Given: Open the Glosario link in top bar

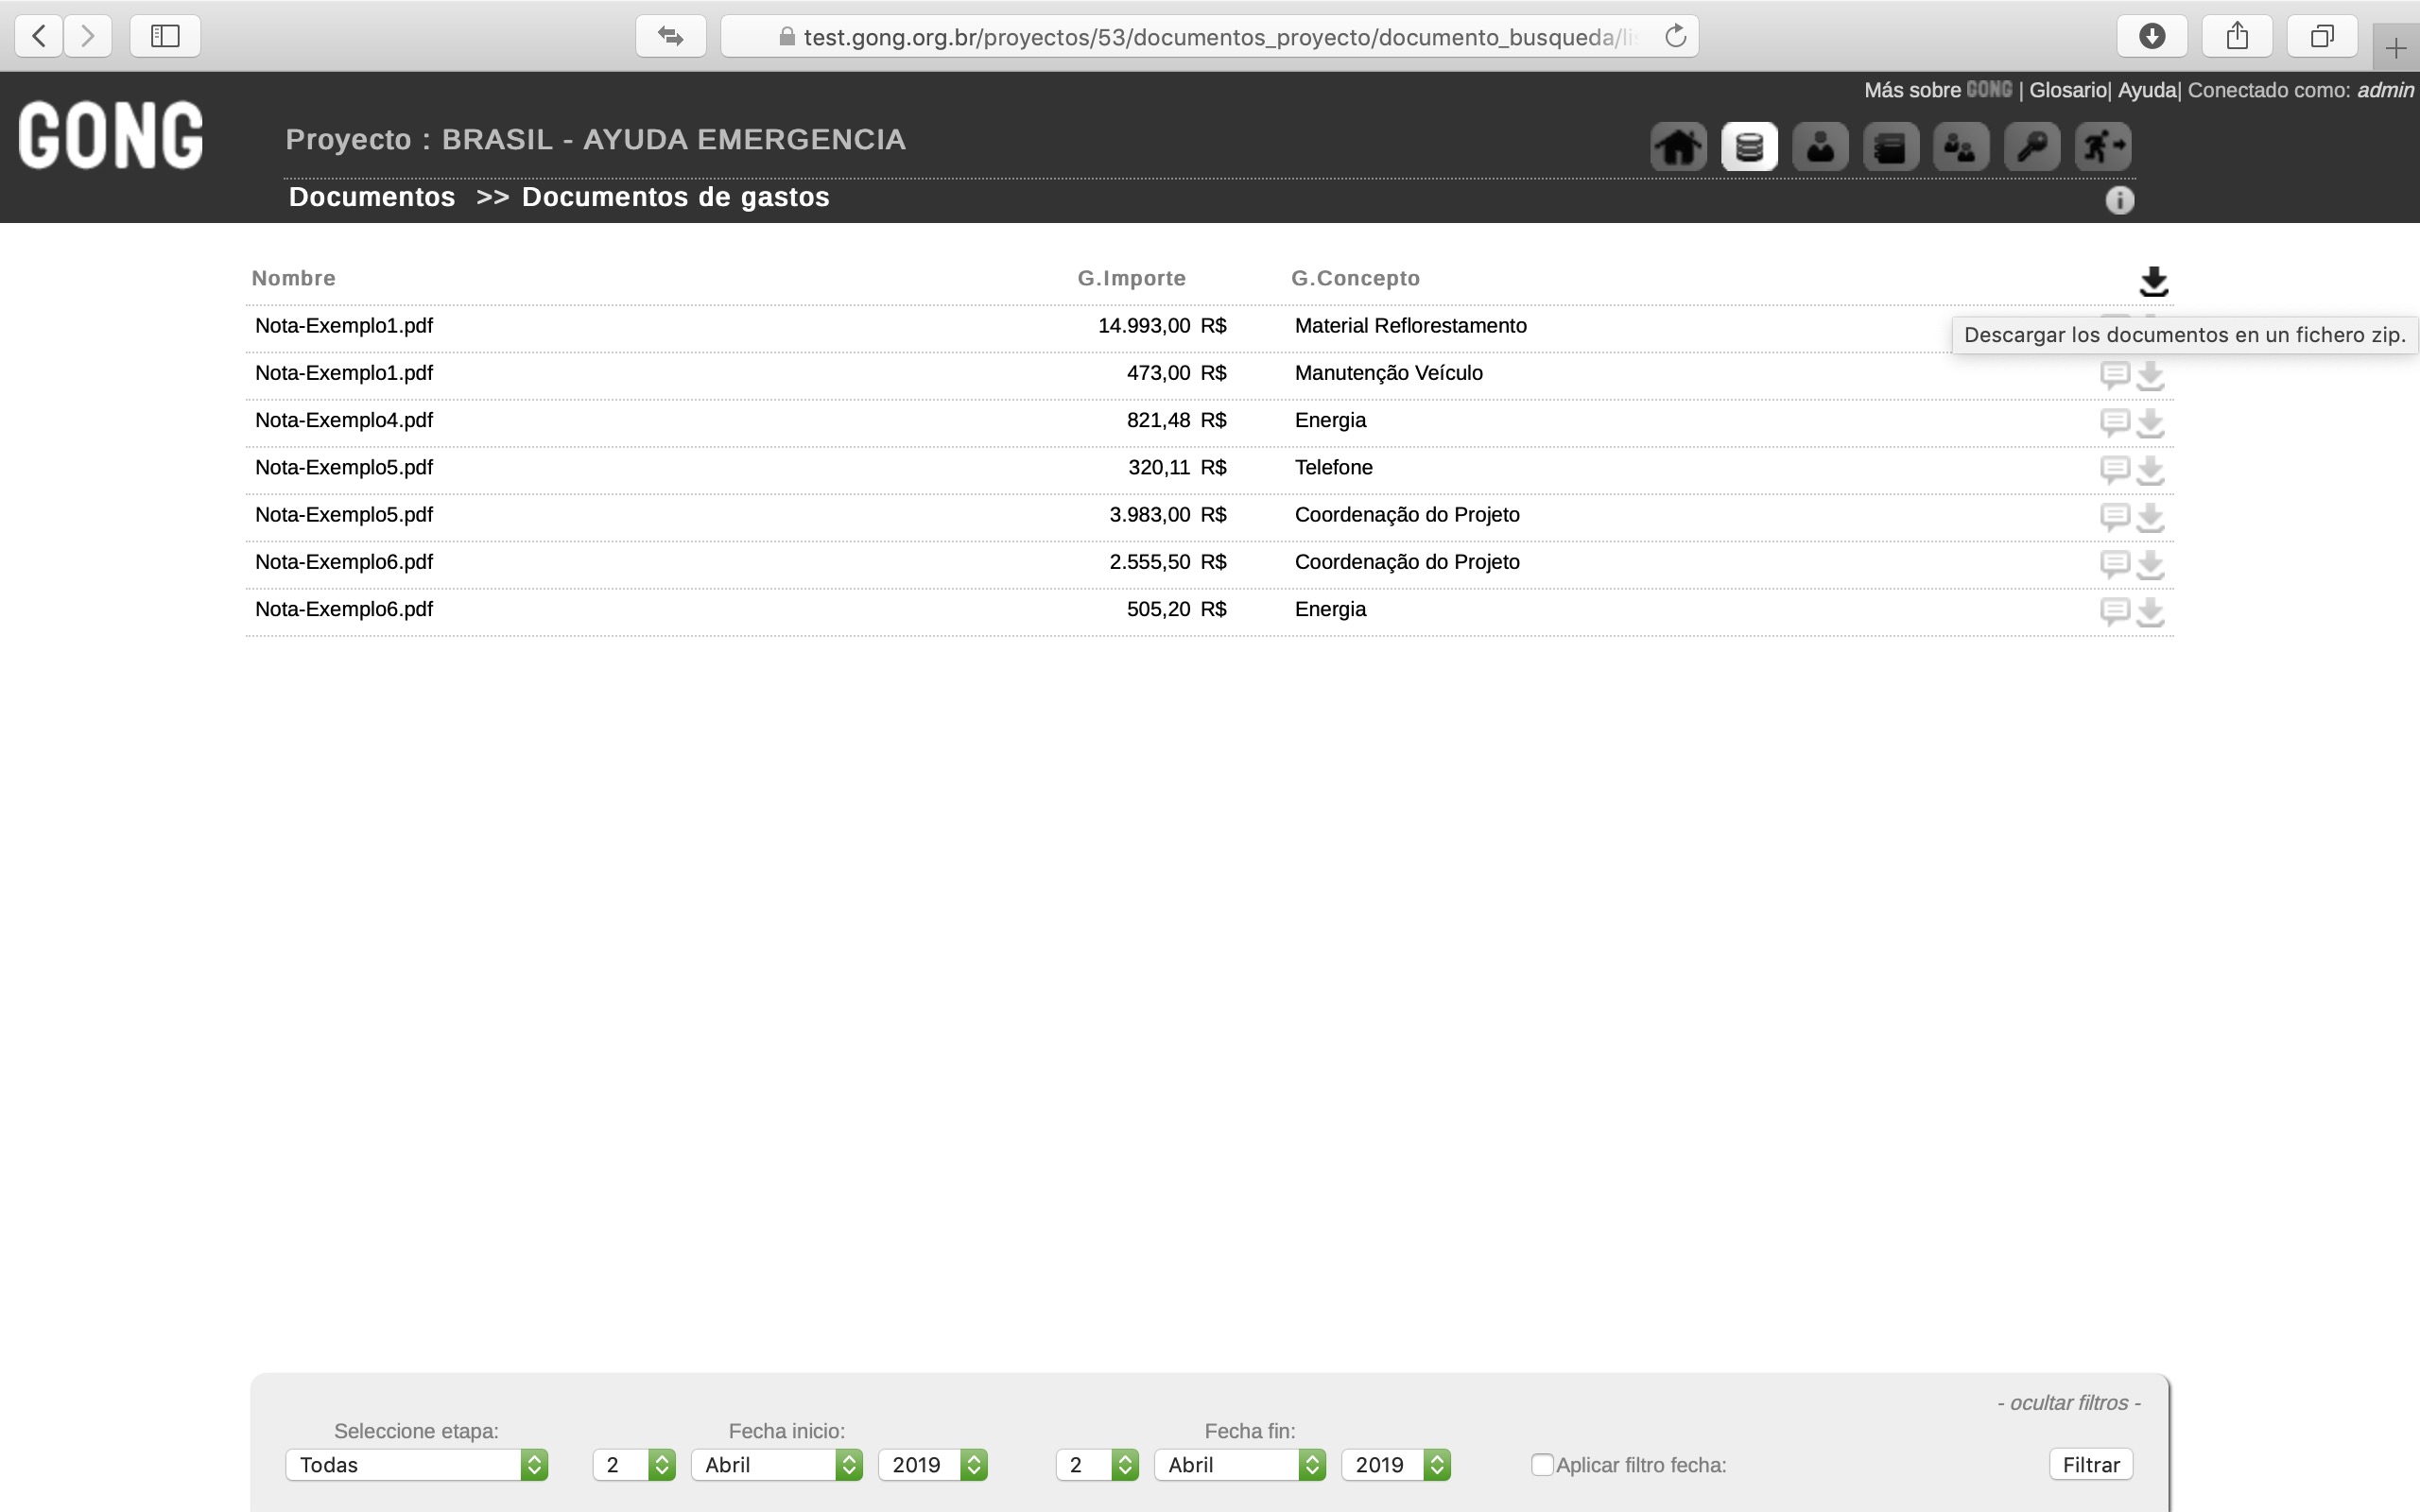Looking at the screenshot, I should tap(2067, 90).
